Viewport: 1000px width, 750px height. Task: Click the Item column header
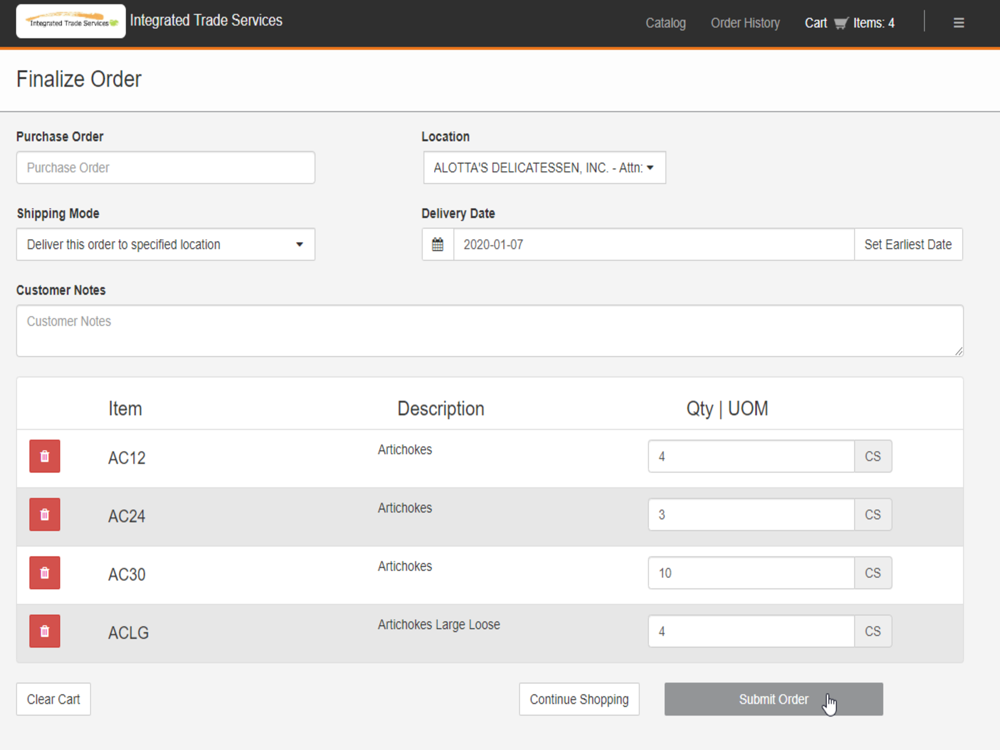pyautogui.click(x=125, y=408)
